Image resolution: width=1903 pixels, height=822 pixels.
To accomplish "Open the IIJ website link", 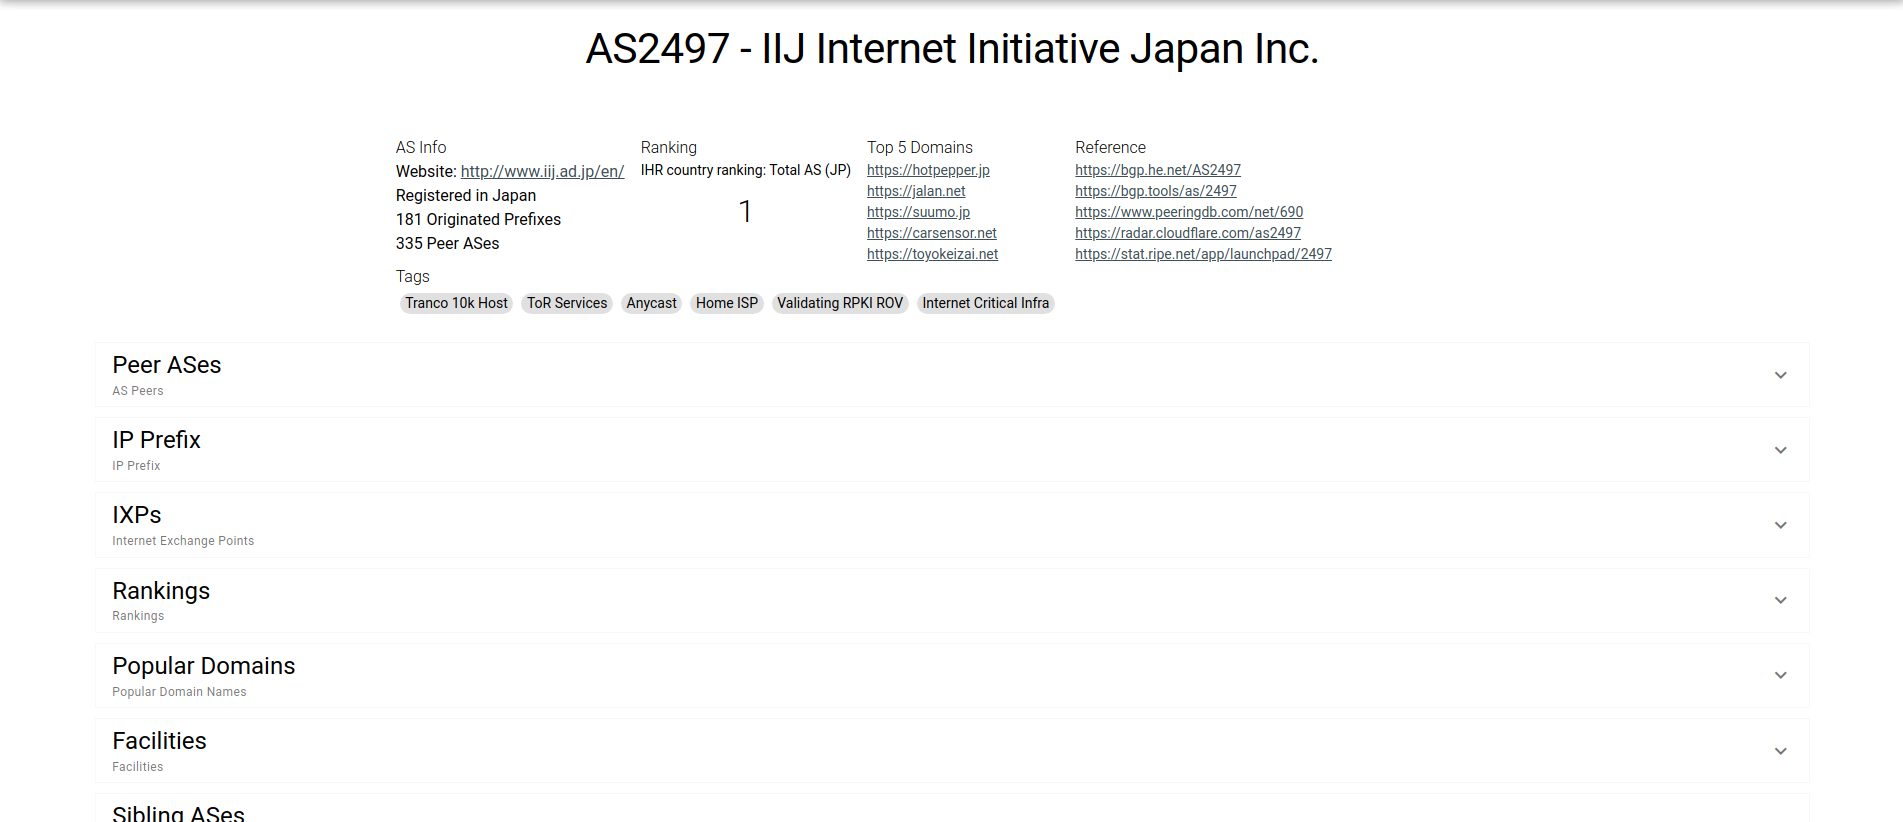I will click(x=542, y=171).
